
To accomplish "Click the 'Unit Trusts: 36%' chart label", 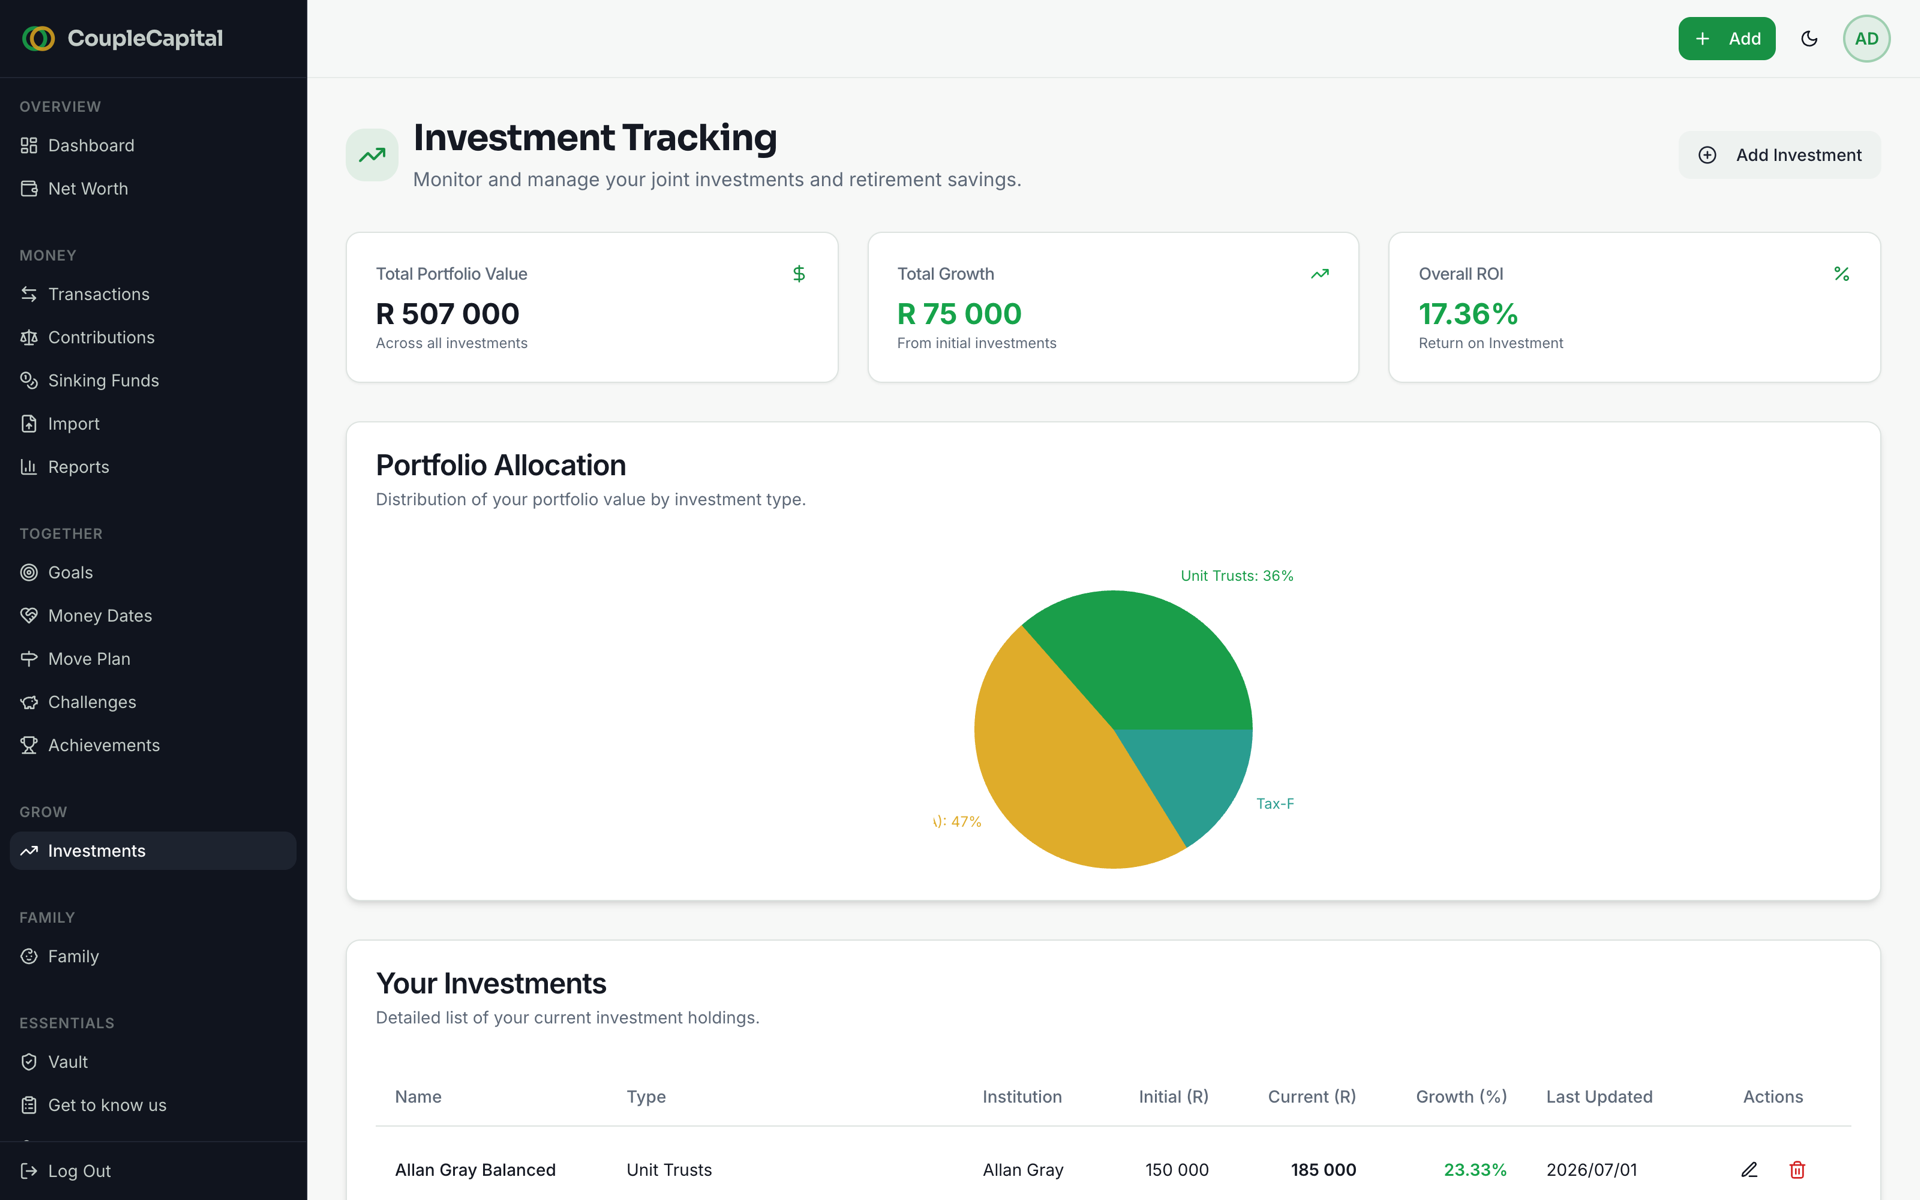I will 1237,576.
